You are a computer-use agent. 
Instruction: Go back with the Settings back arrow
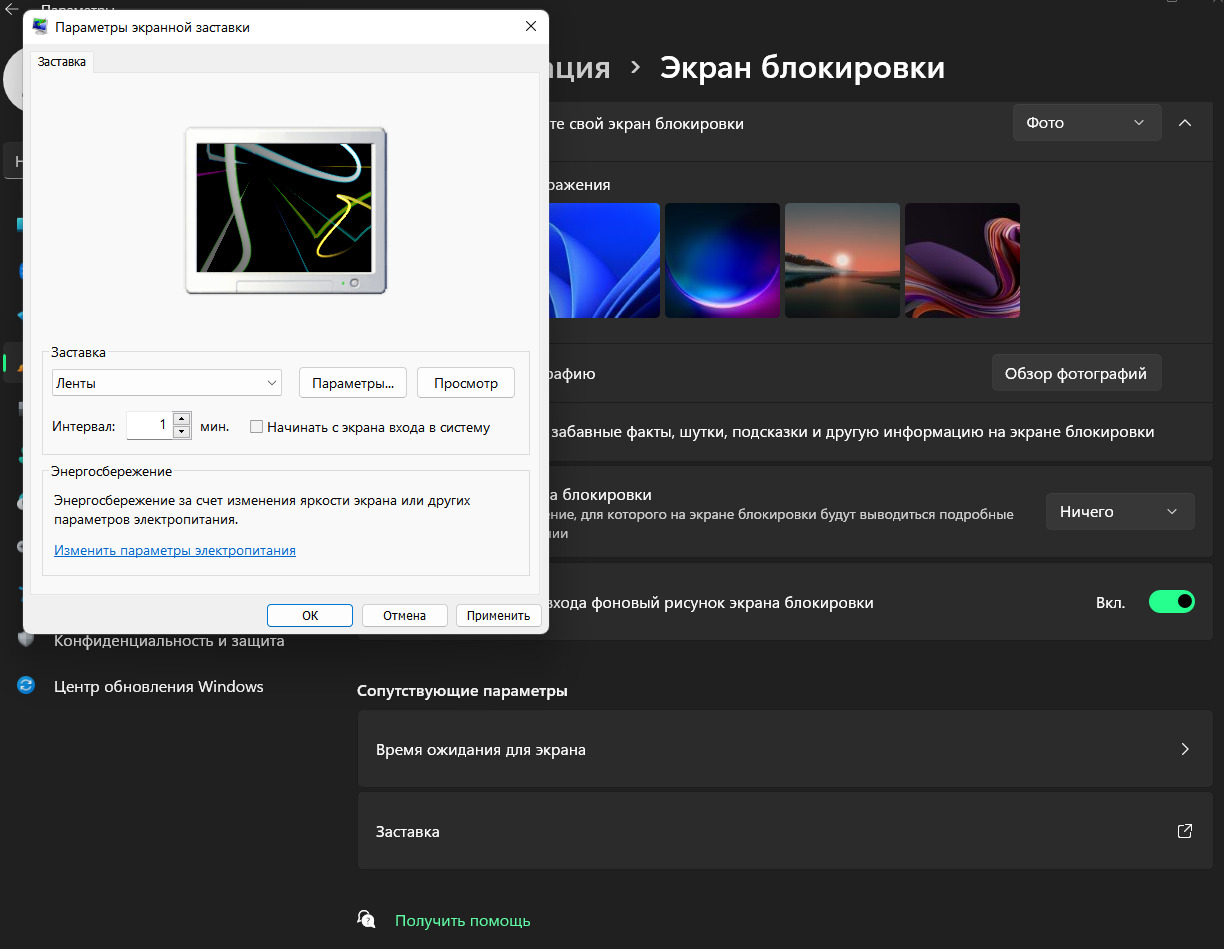click(x=12, y=8)
